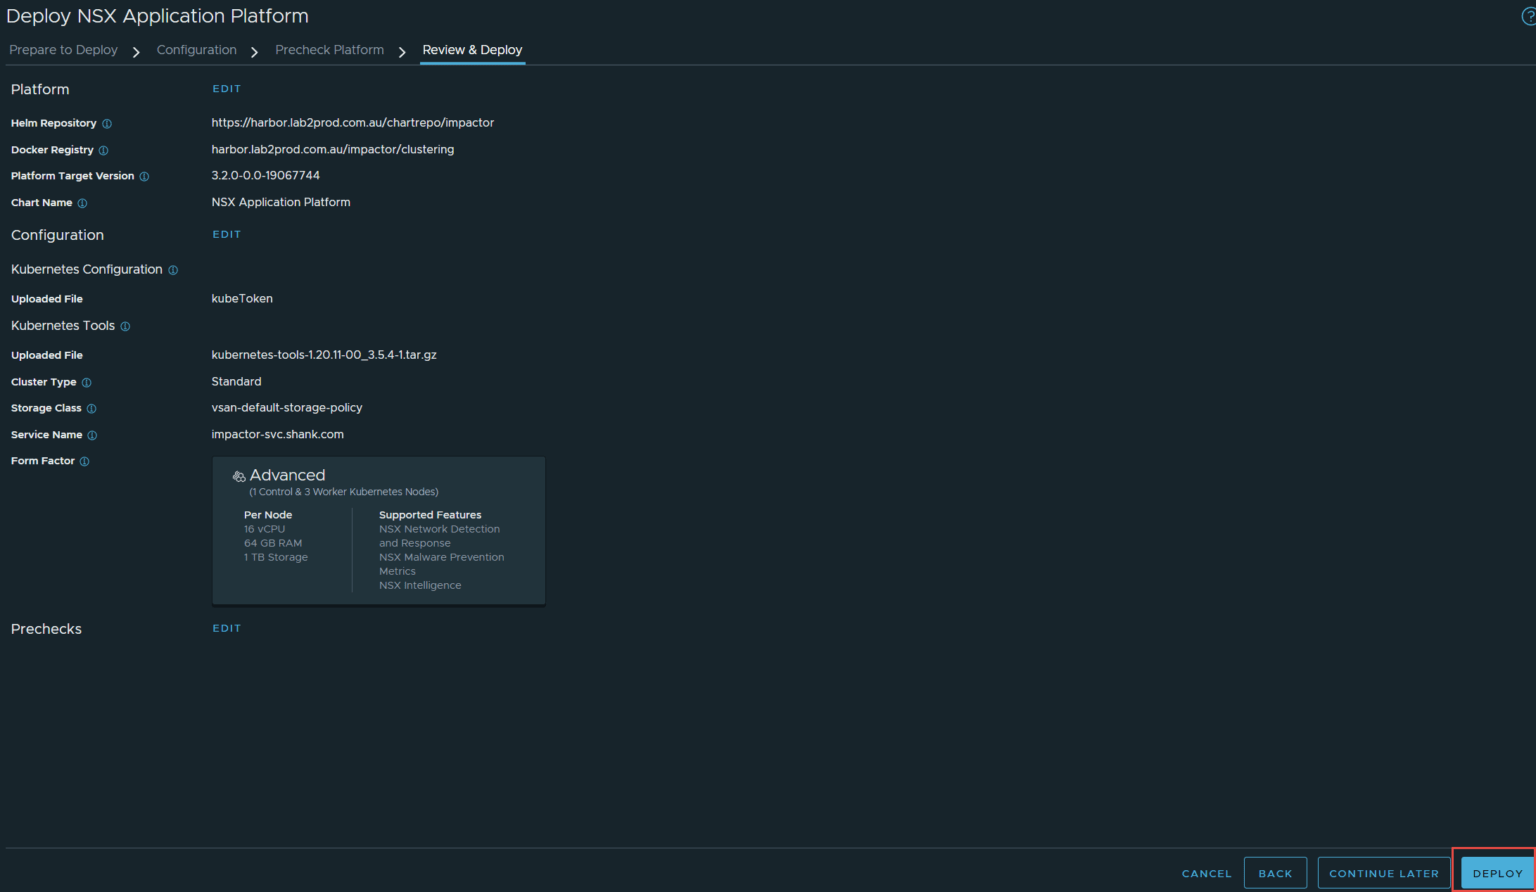Click the Advanced form factor nodes icon
Image resolution: width=1536 pixels, height=892 pixels.
click(x=239, y=476)
